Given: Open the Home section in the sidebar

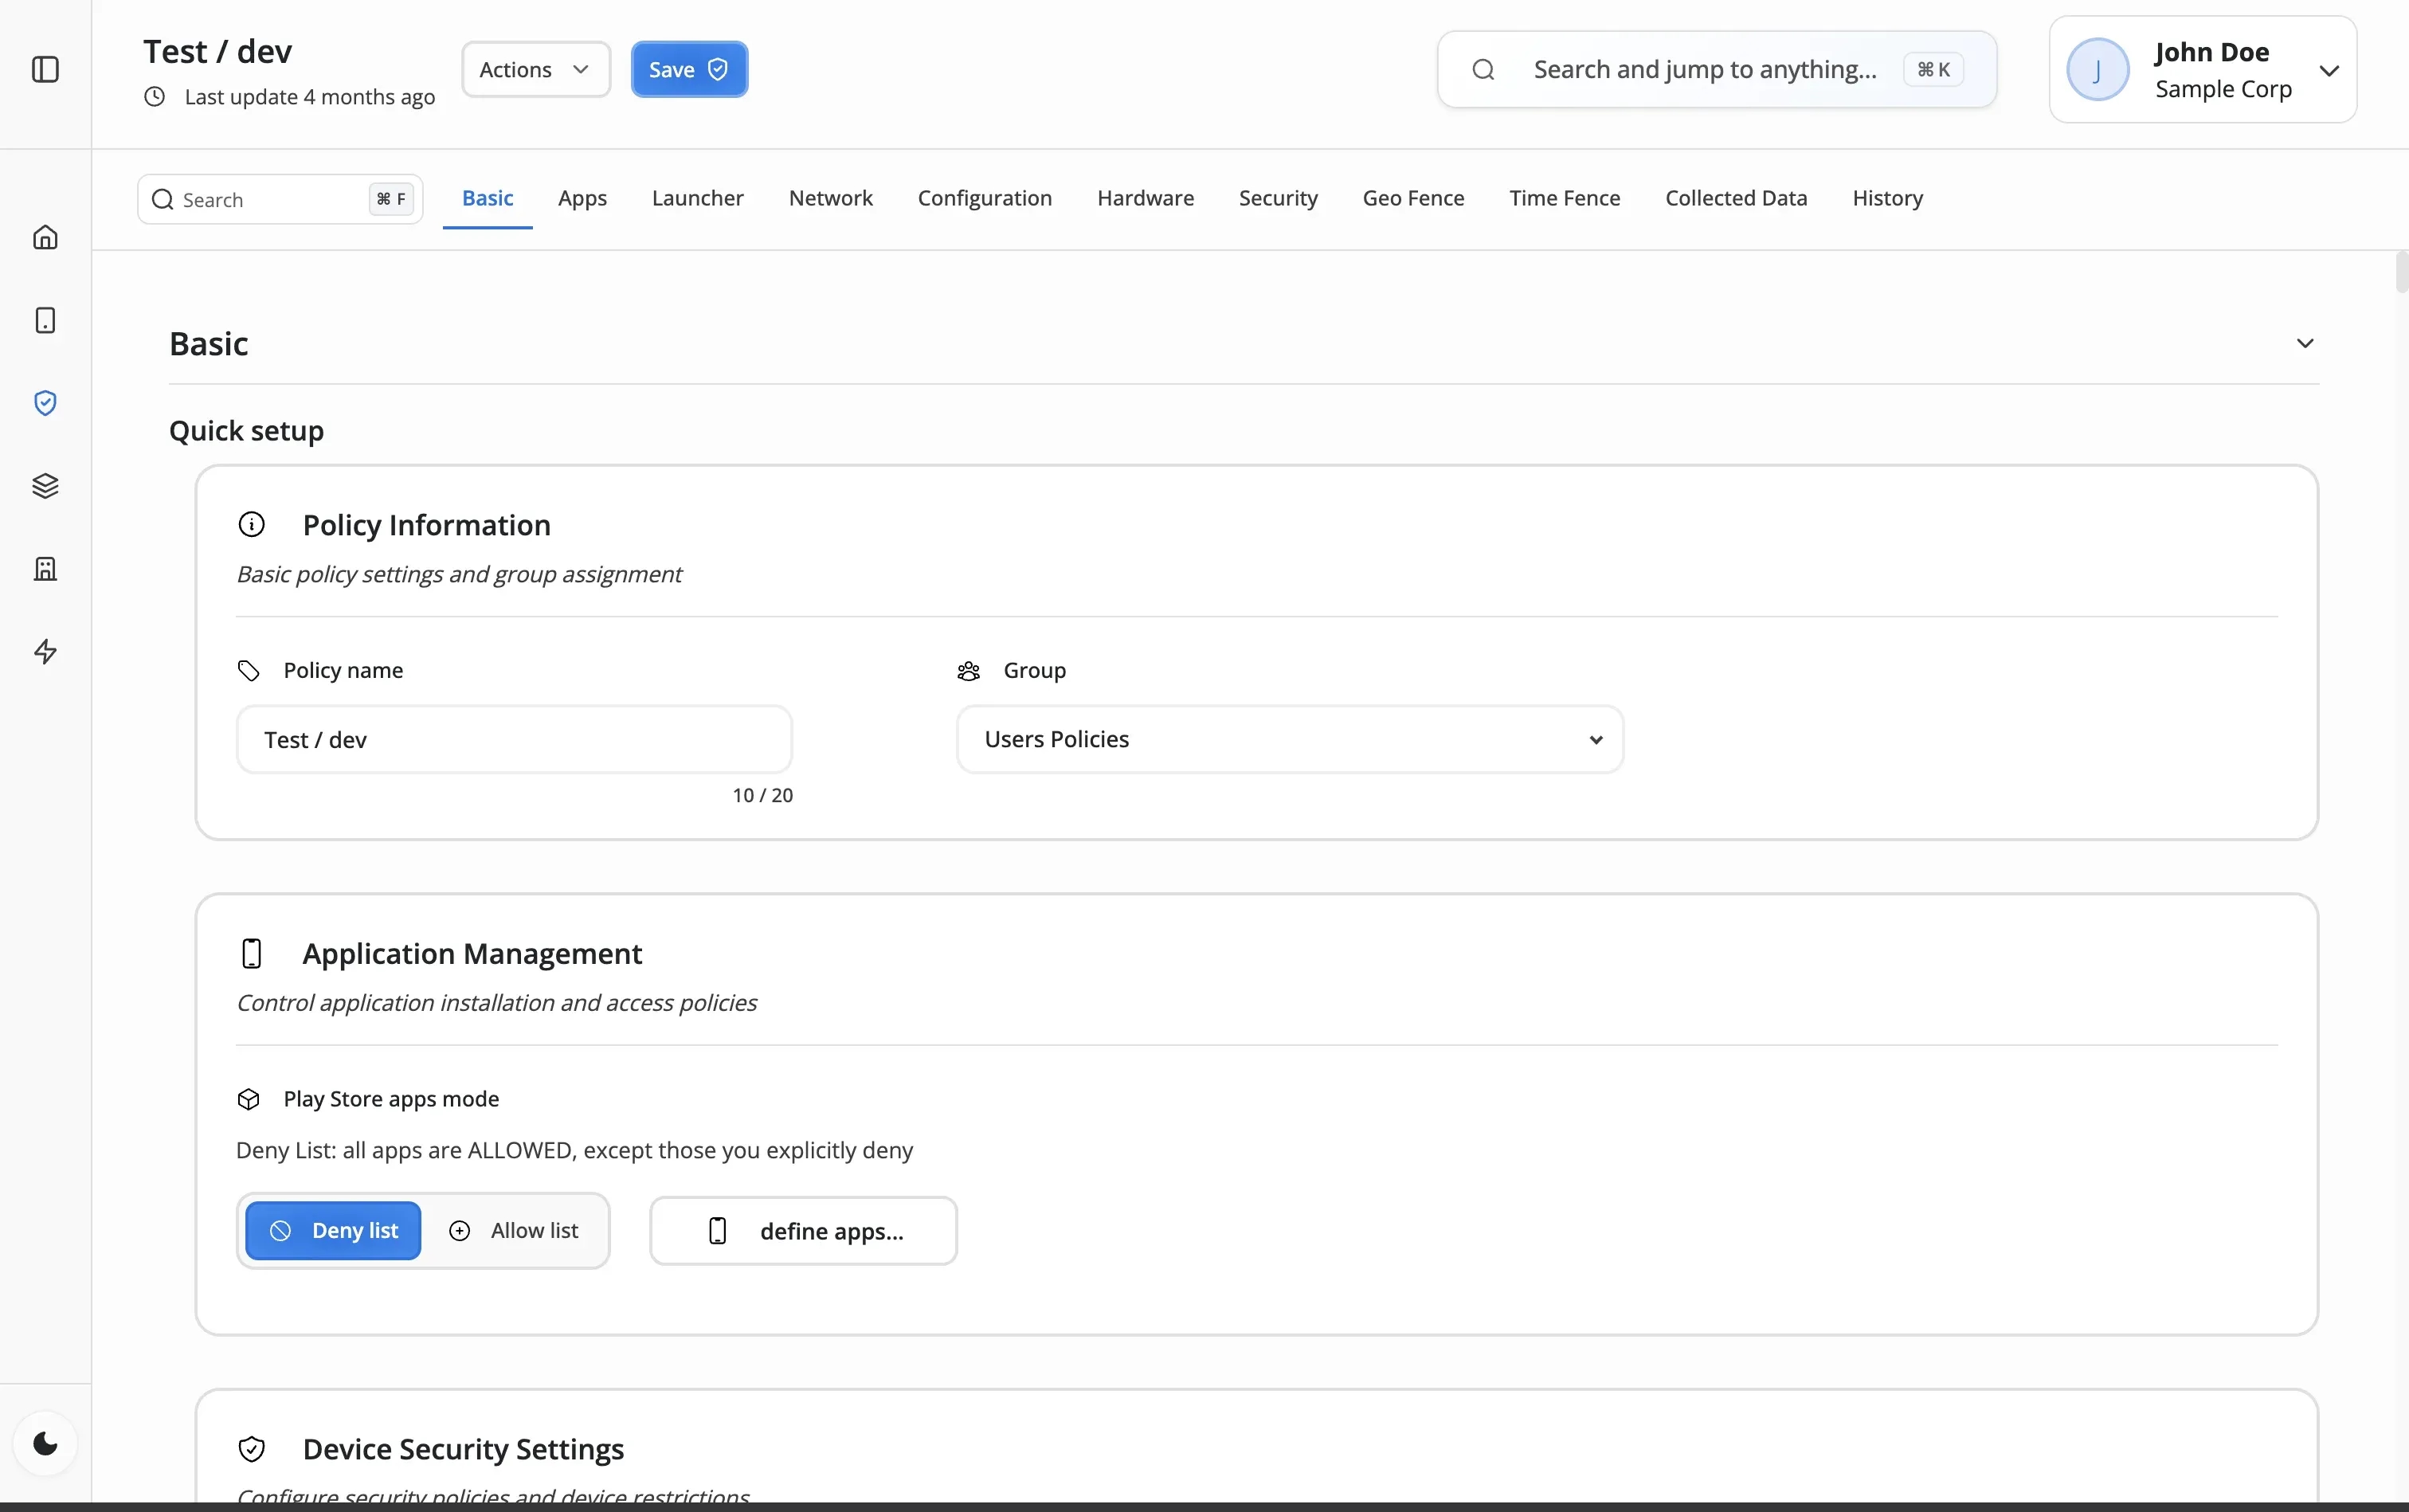Looking at the screenshot, I should point(46,237).
